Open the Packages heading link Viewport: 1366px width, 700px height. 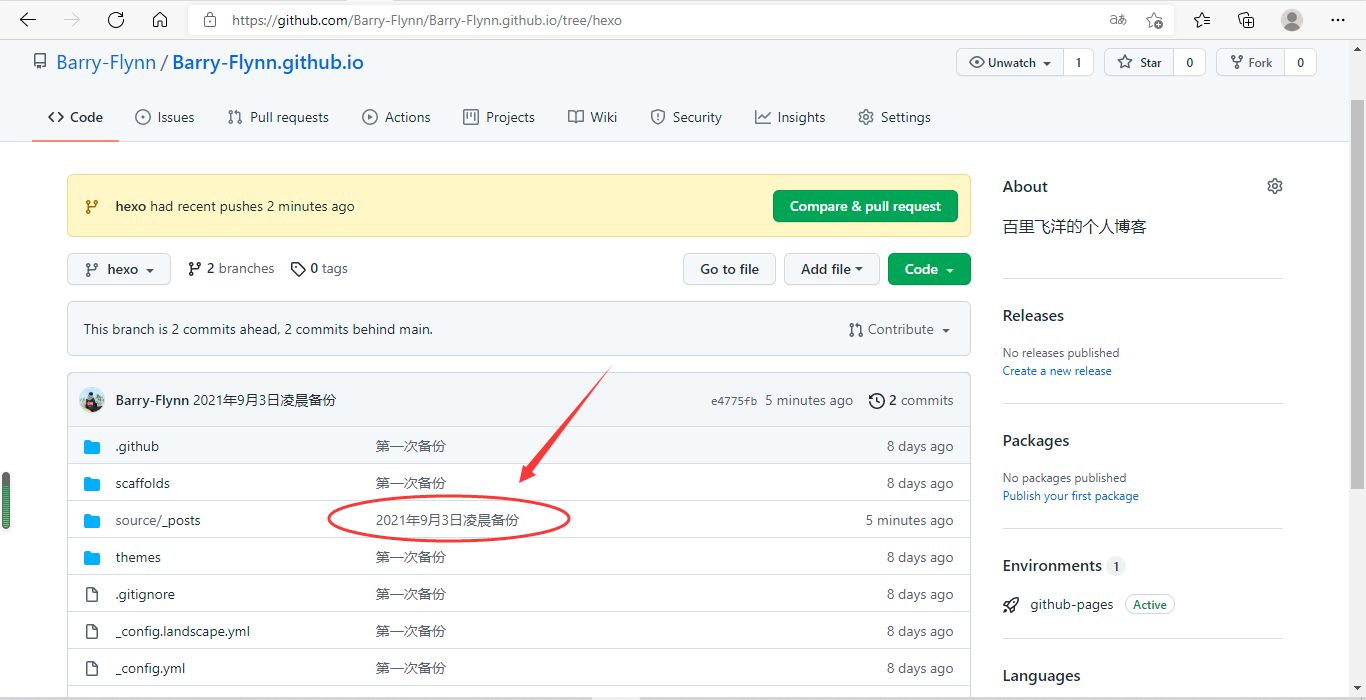(x=1036, y=441)
